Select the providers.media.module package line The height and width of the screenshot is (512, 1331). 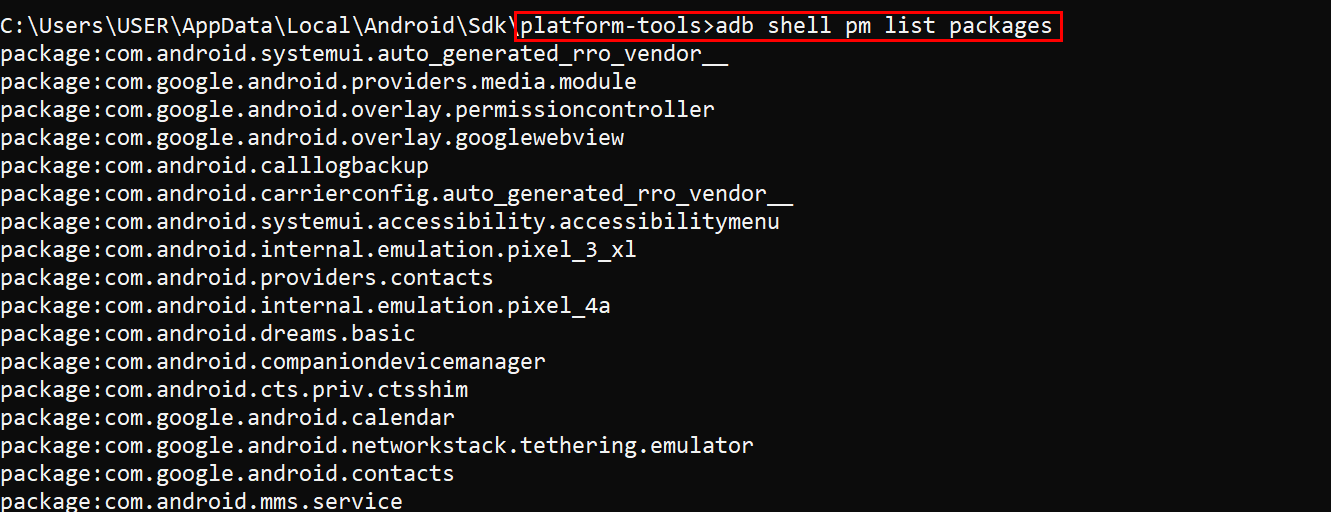(x=318, y=82)
